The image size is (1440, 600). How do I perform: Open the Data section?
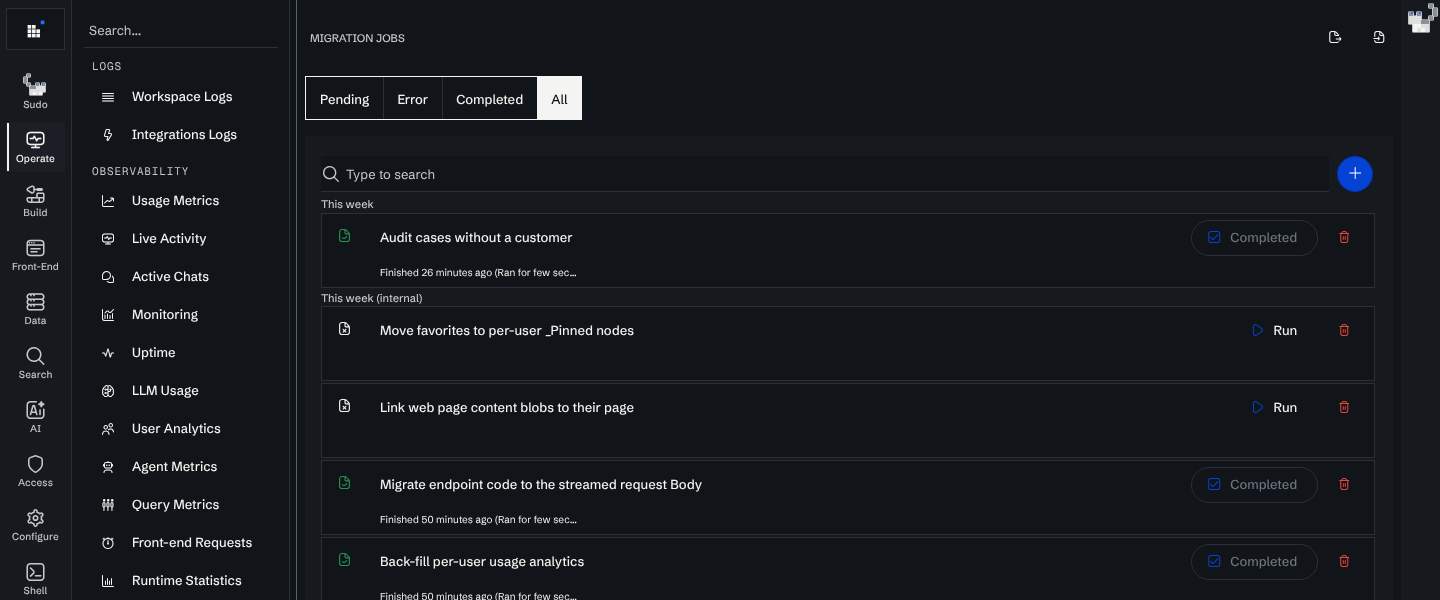[x=35, y=309]
